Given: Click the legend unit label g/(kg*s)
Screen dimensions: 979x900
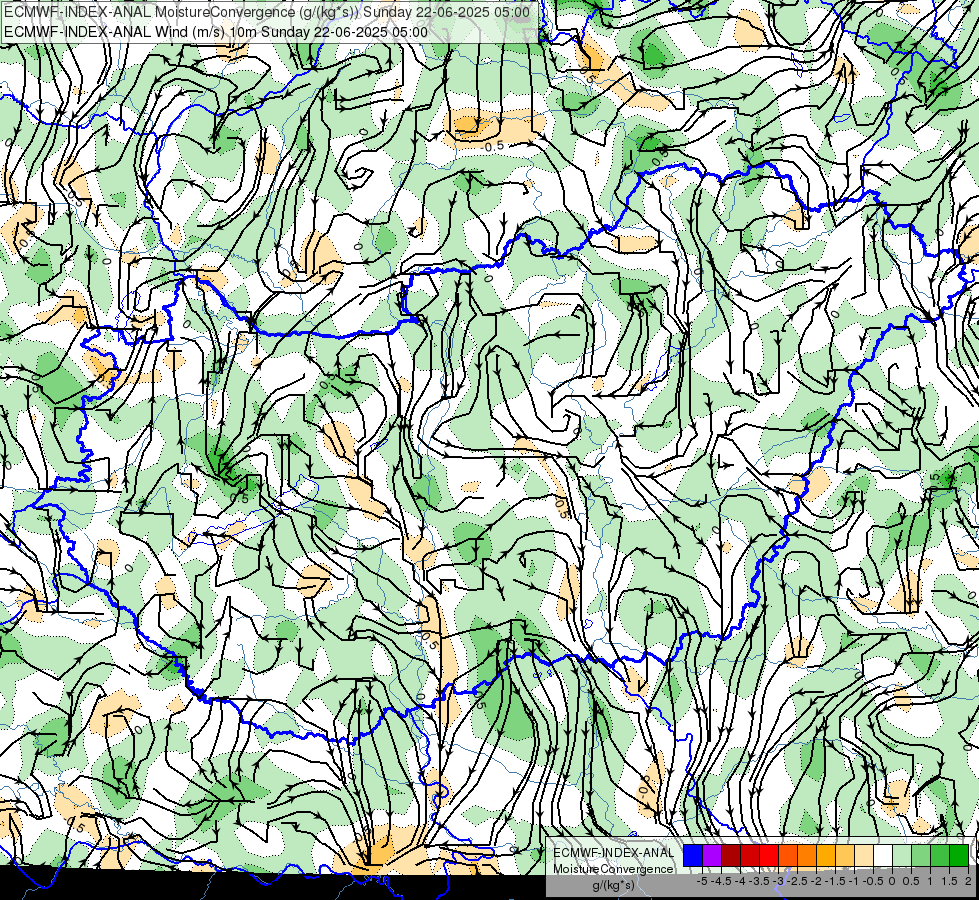Looking at the screenshot, I should pos(613,885).
